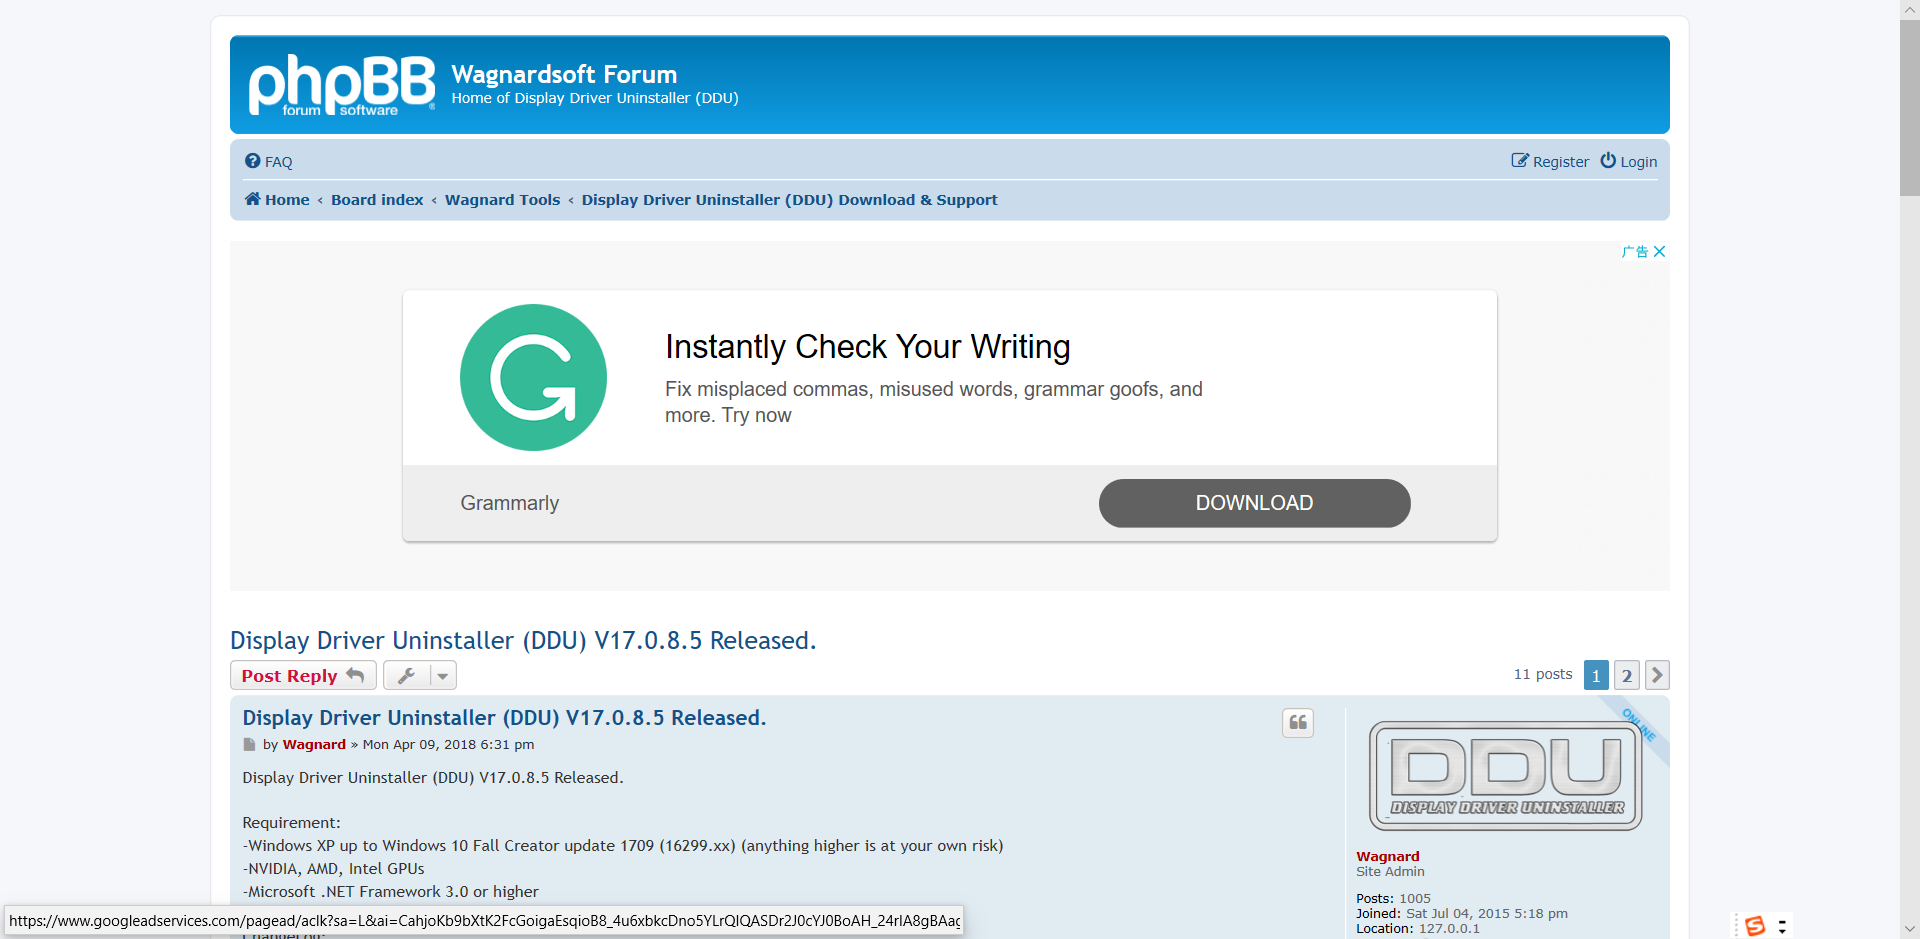
Task: Click the 11 posts count text
Action: point(1542,675)
